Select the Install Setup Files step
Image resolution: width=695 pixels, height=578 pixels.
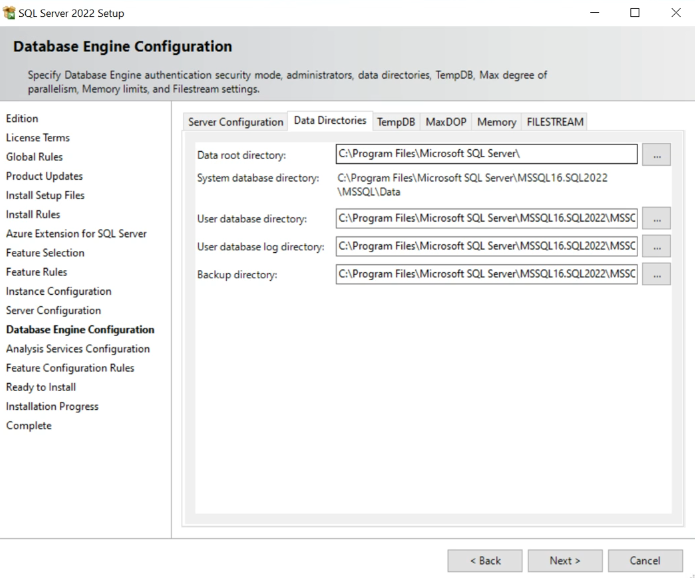[45, 195]
